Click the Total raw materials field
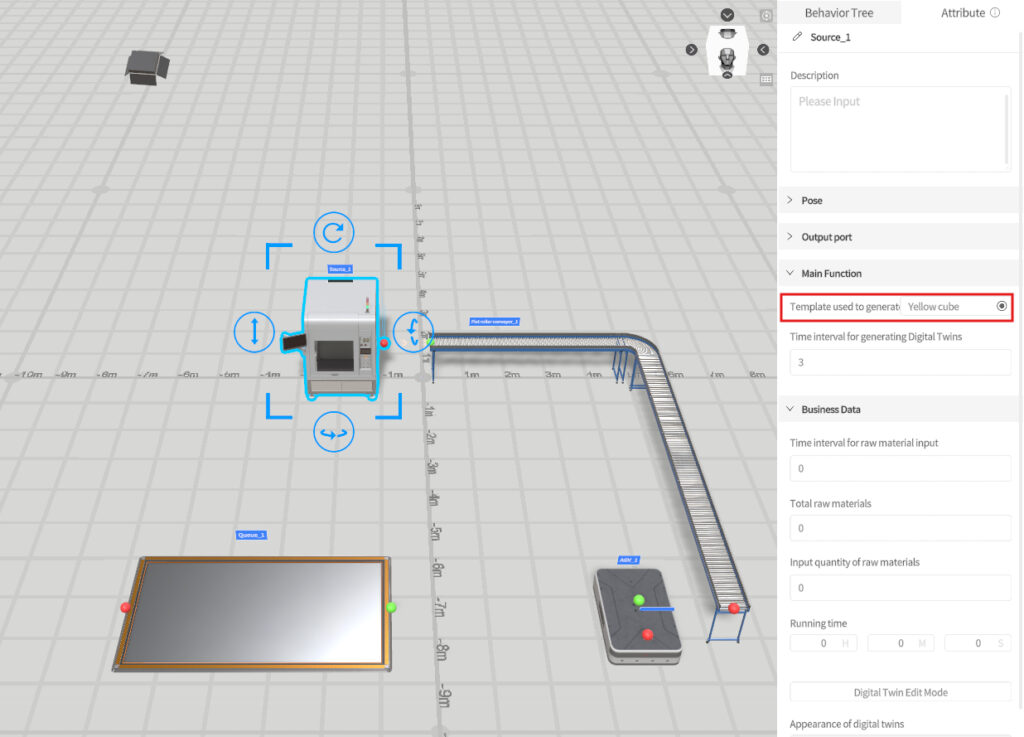1024x737 pixels. (901, 528)
